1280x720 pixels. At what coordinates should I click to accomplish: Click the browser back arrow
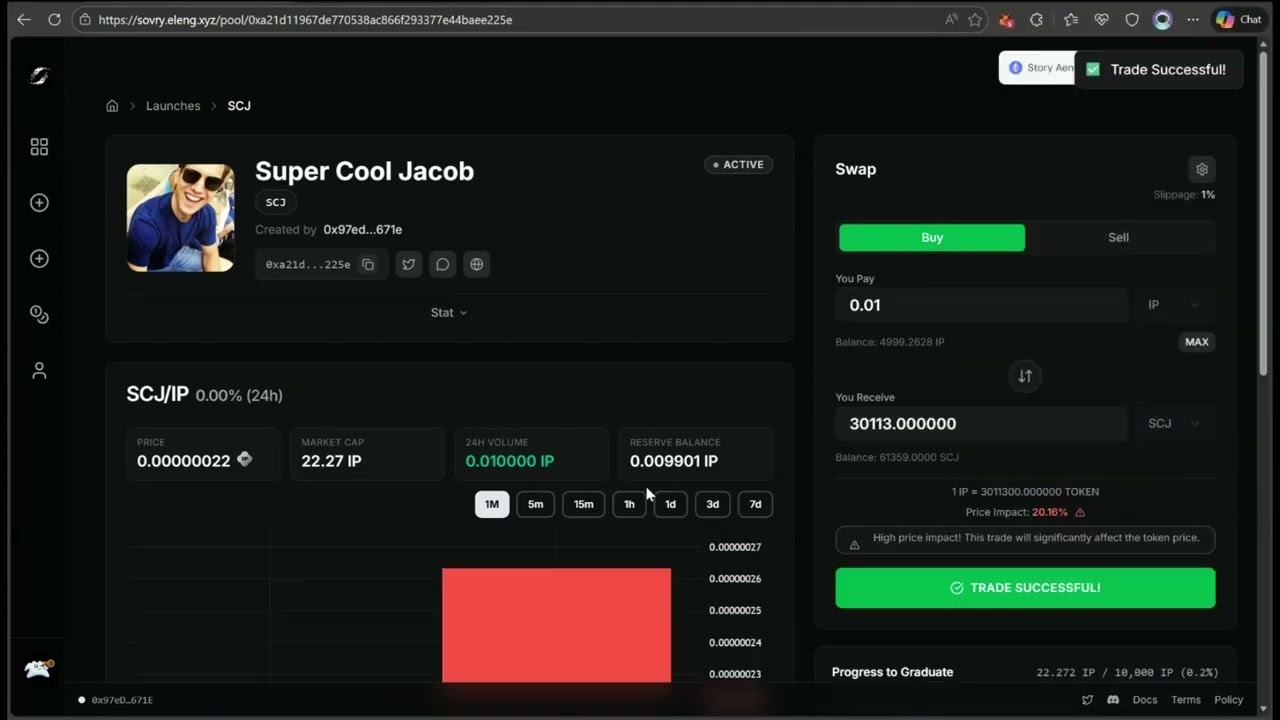point(23,19)
